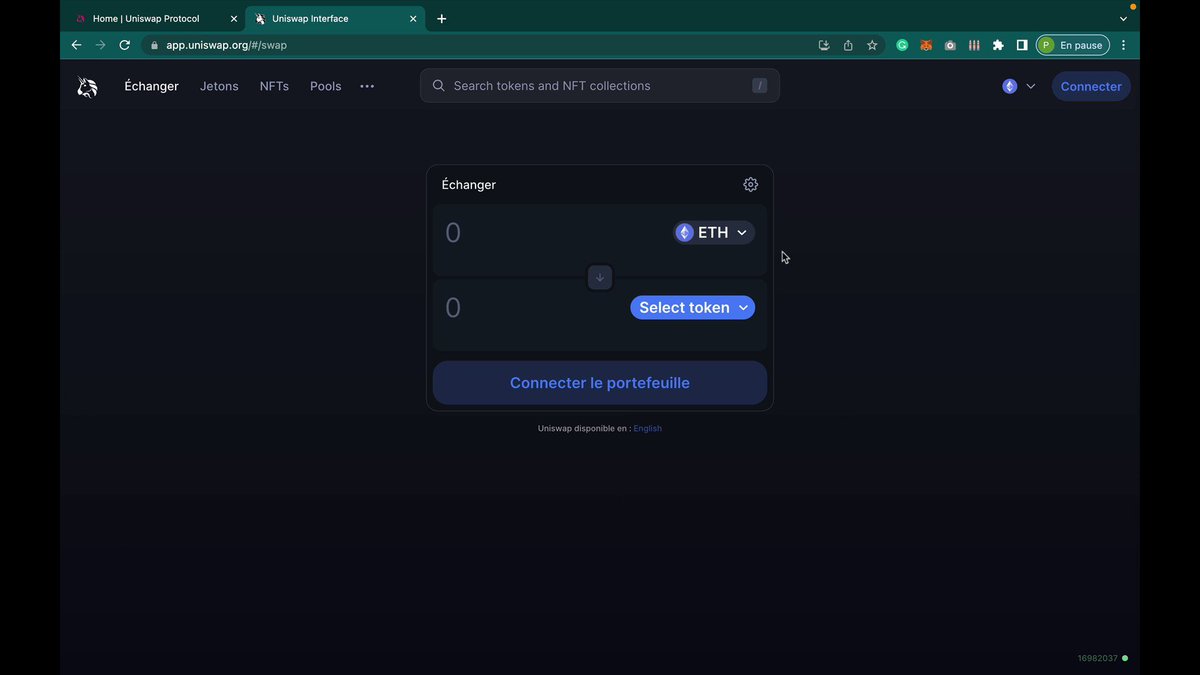Click the En pause profile button
This screenshot has width=1200, height=675.
[1072, 45]
